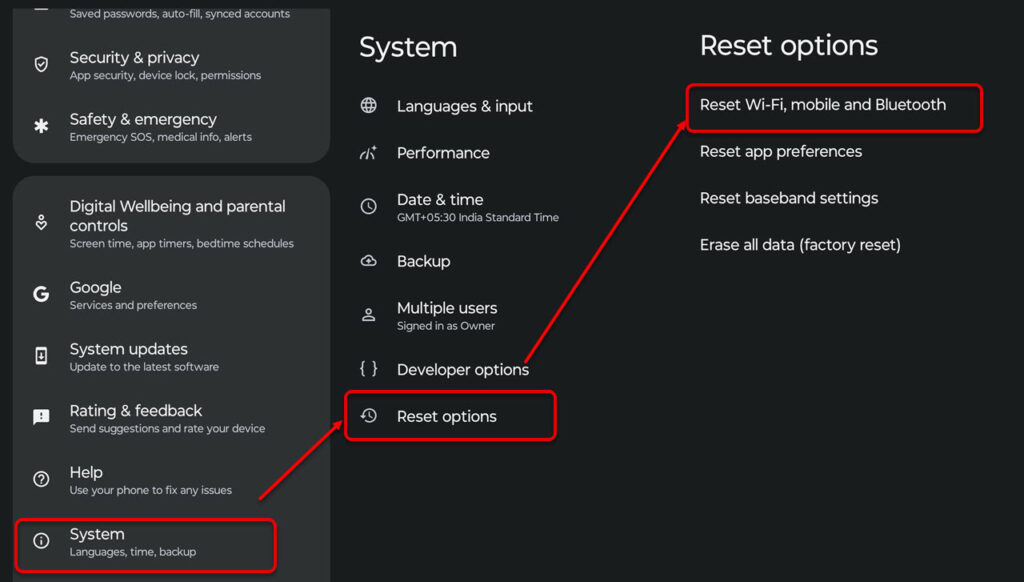
Task: Click the Safety & emergency asterisk icon
Action: pyautogui.click(x=41, y=126)
